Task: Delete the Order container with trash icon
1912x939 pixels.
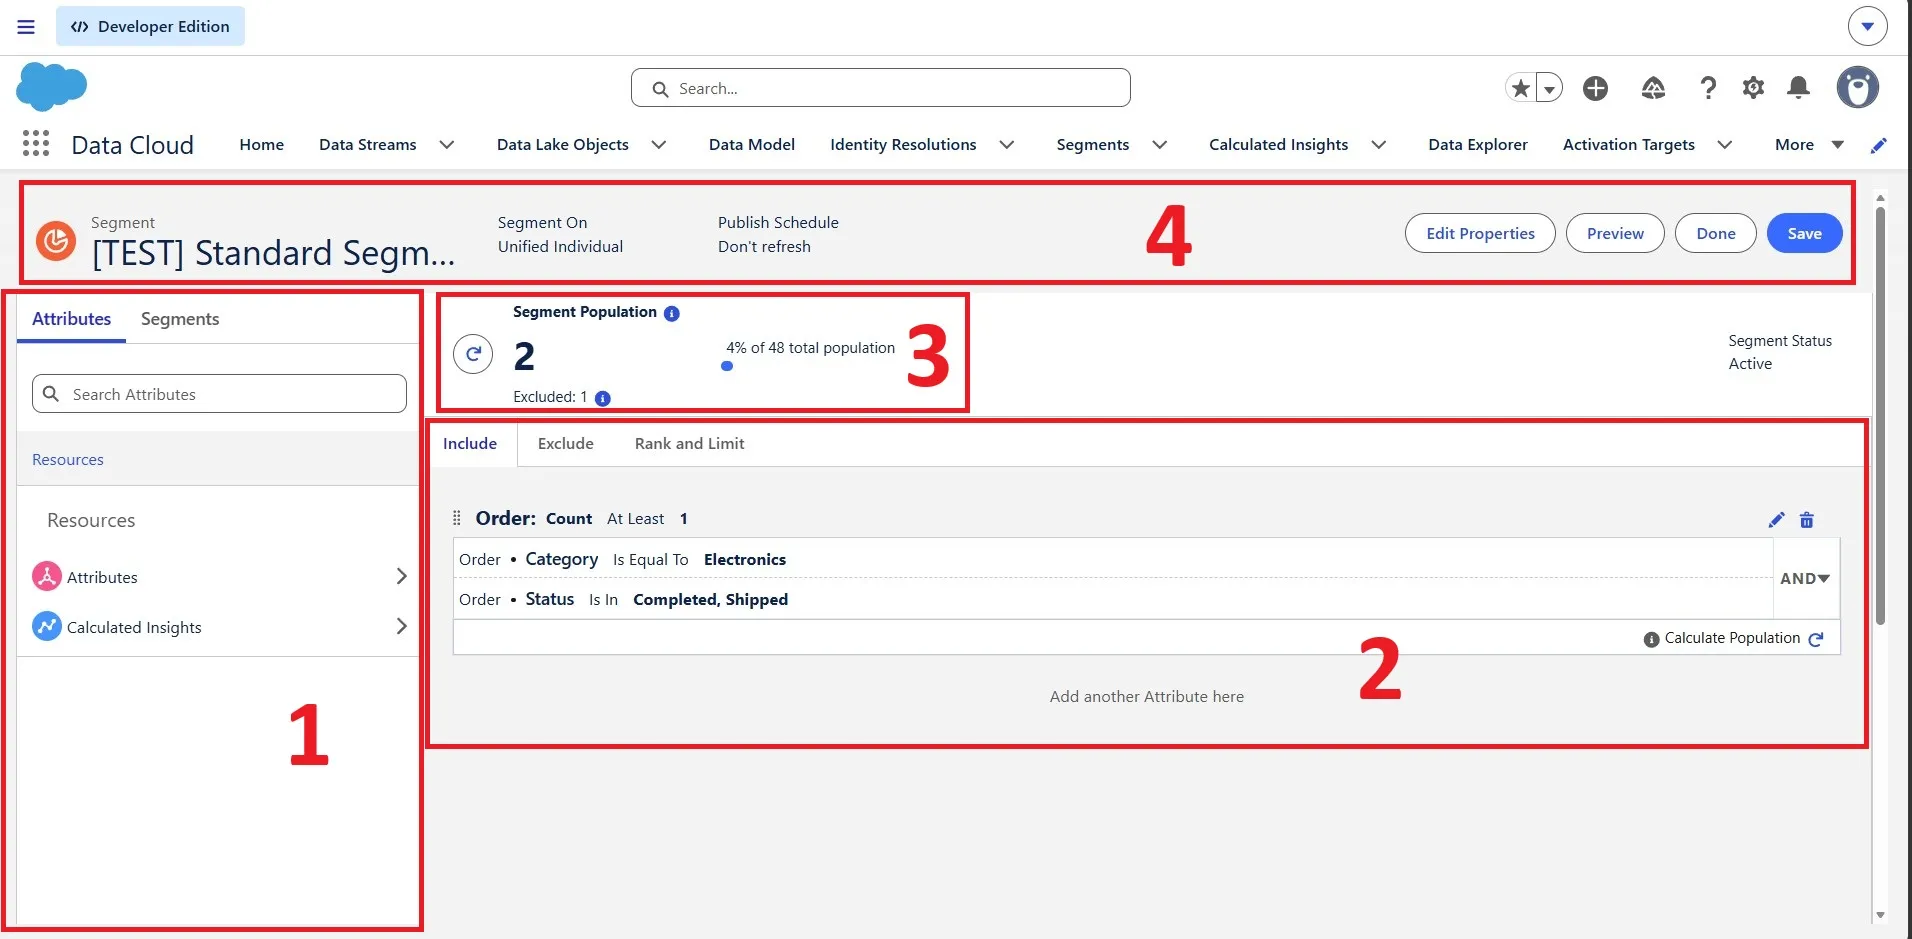Action: [1807, 520]
